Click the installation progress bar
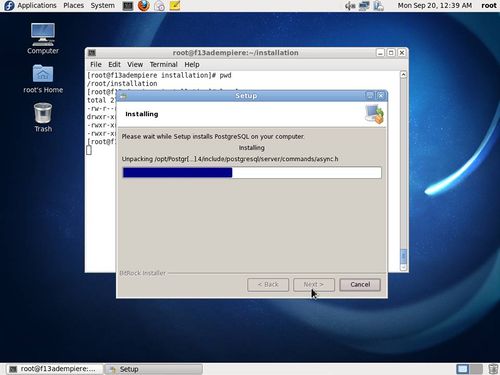The height and width of the screenshot is (375, 500). 252,173
